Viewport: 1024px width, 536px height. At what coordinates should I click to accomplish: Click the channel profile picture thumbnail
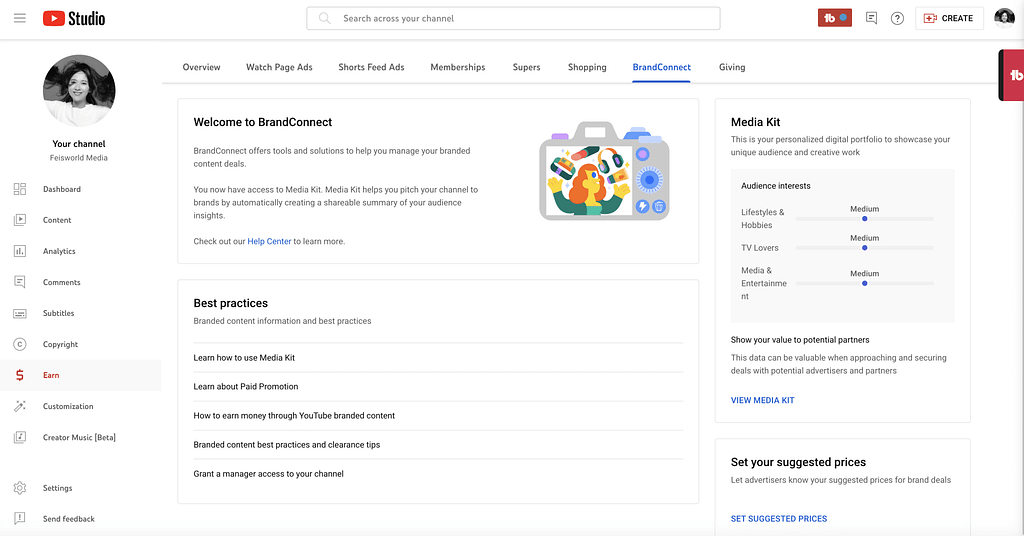click(x=79, y=91)
